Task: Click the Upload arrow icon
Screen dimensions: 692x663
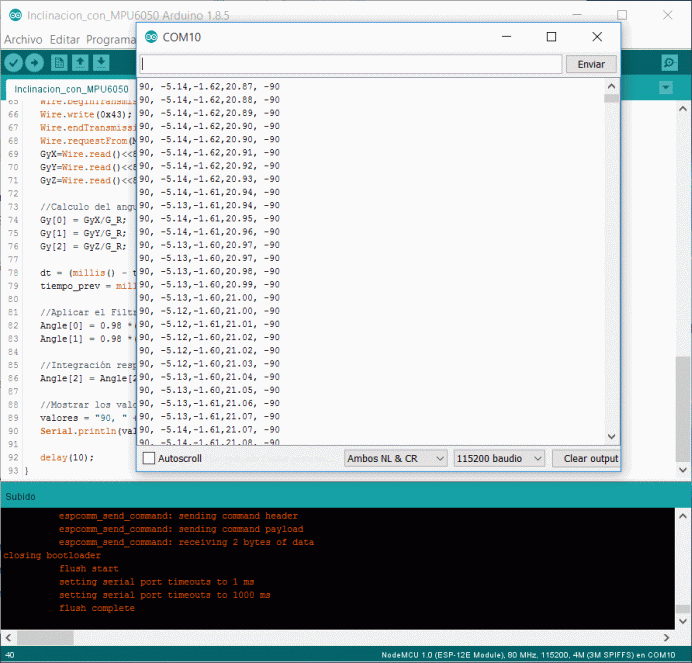Action: [36, 63]
